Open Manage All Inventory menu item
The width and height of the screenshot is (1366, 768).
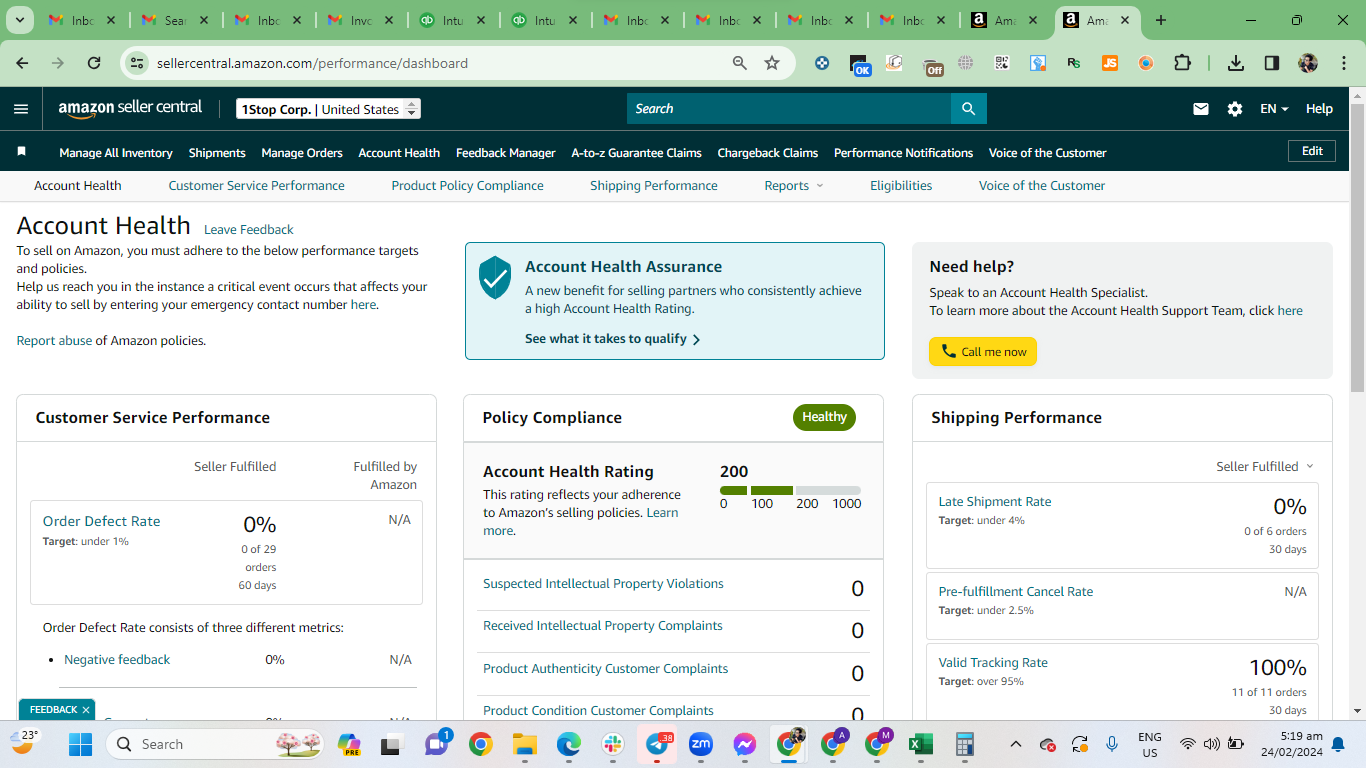pos(116,153)
